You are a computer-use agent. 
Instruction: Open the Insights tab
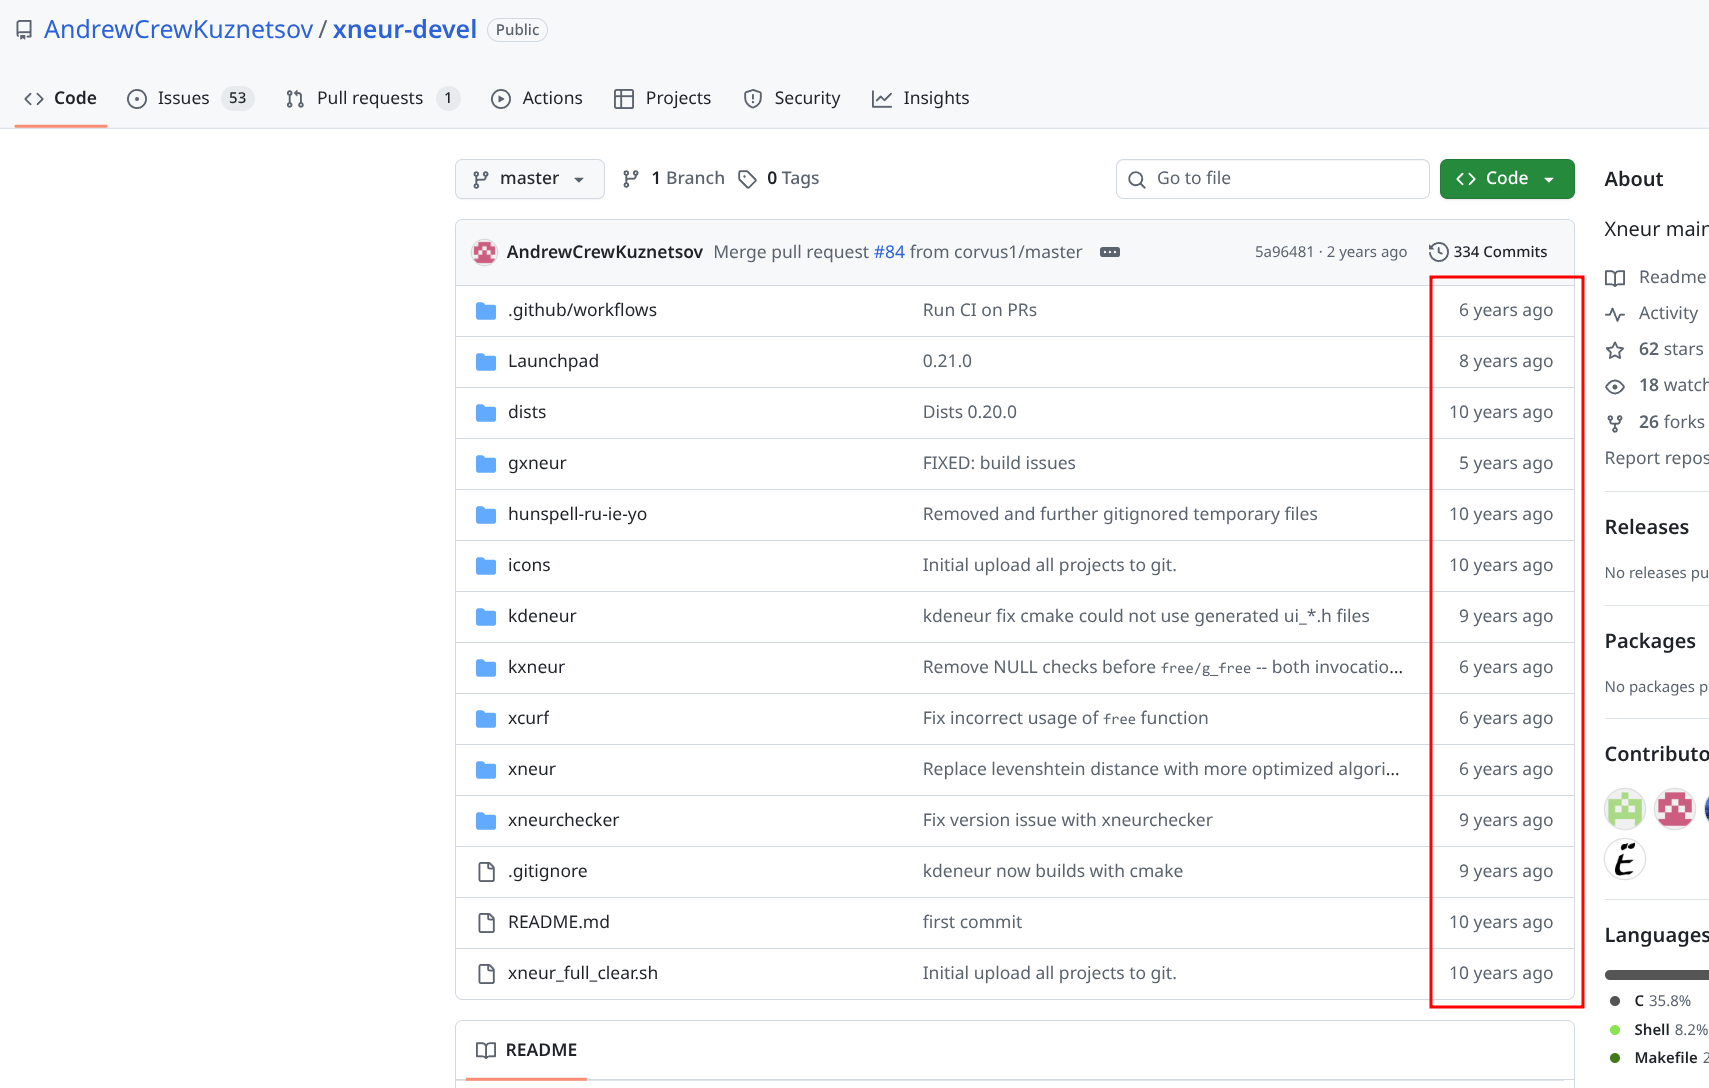coord(921,98)
